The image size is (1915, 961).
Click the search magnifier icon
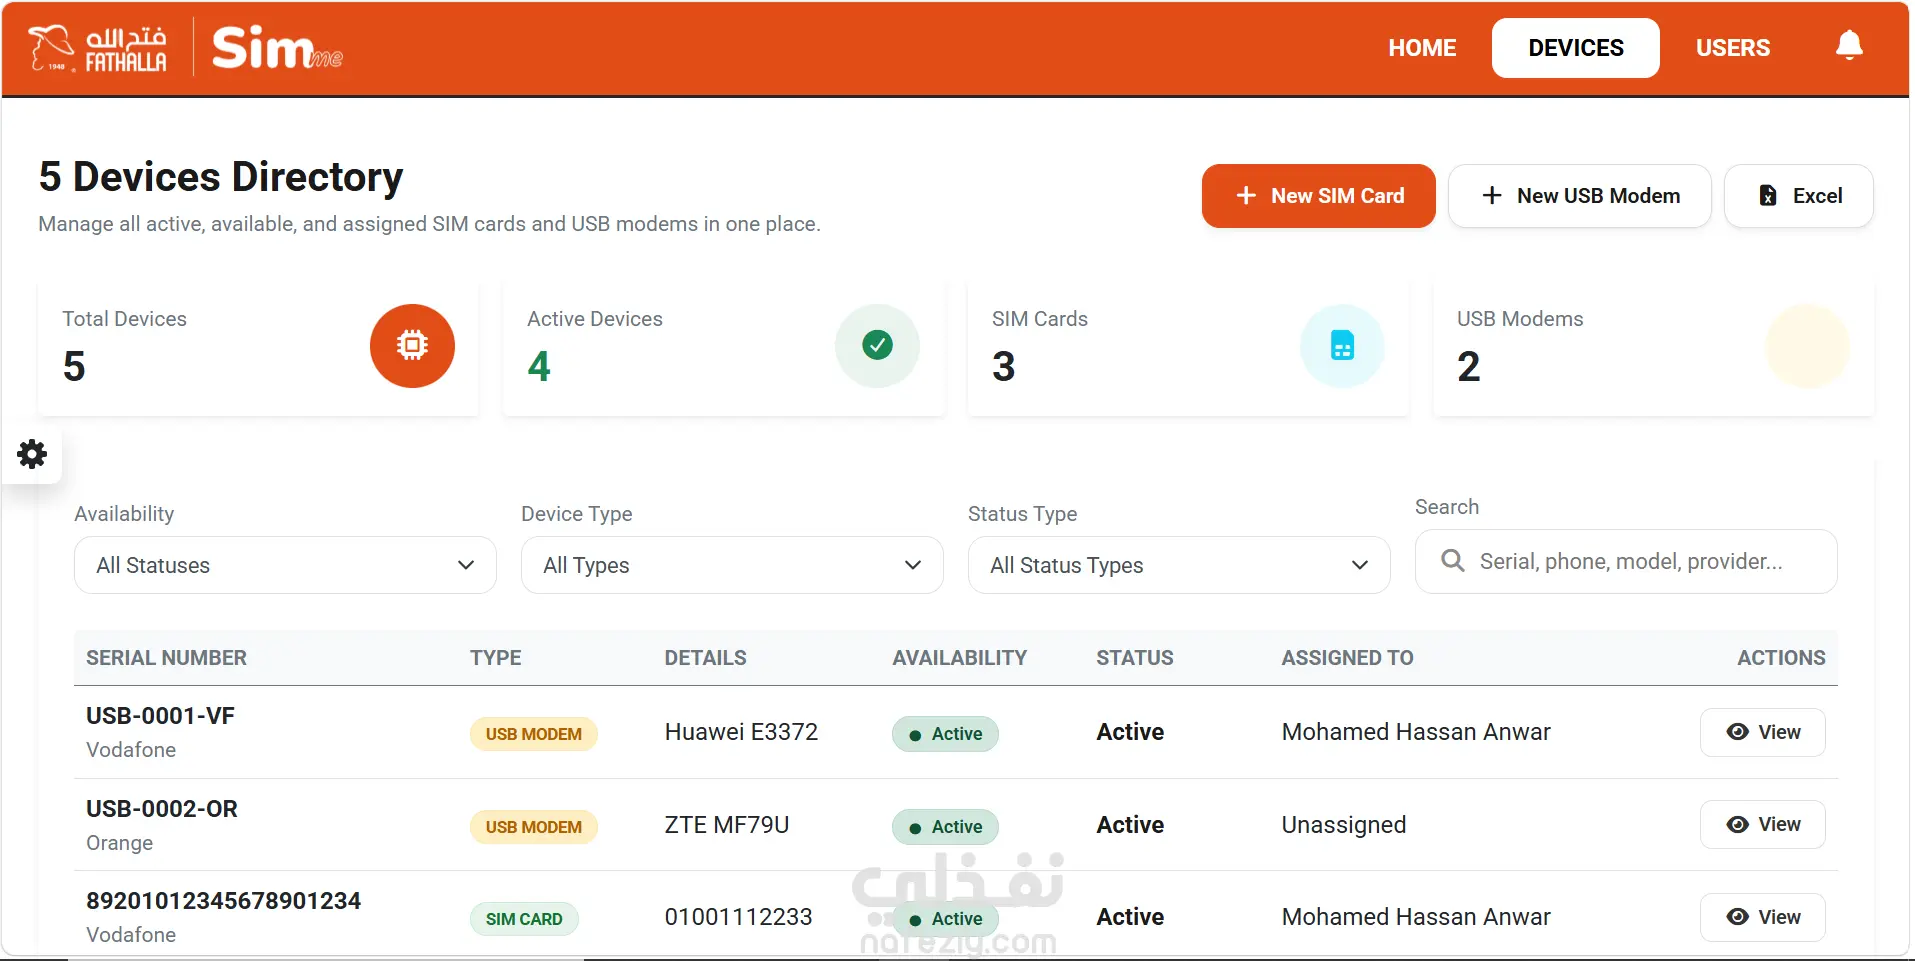click(x=1453, y=561)
